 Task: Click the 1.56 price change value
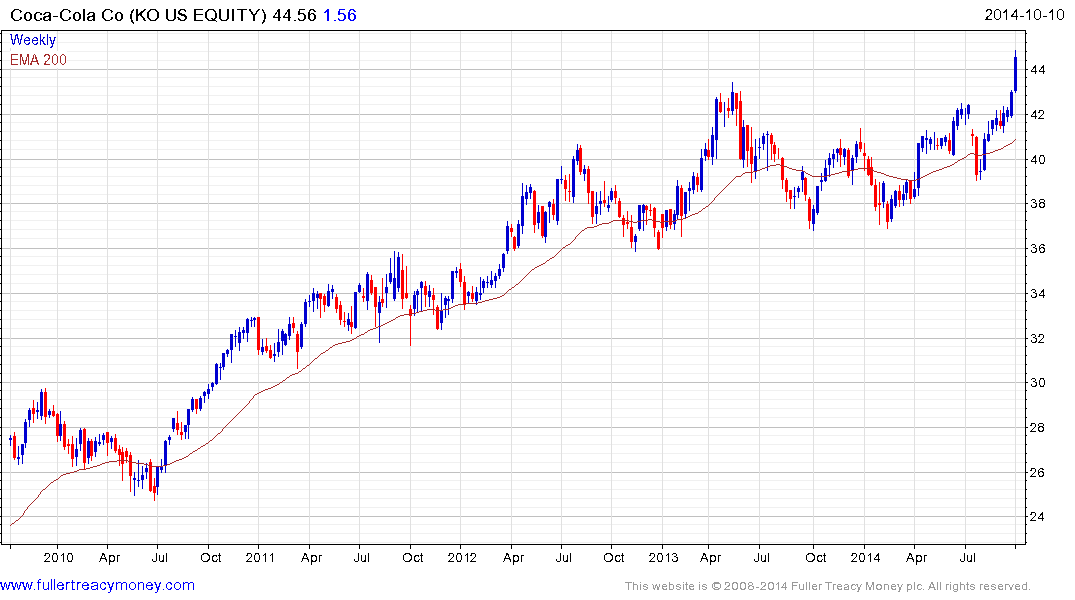click(340, 15)
